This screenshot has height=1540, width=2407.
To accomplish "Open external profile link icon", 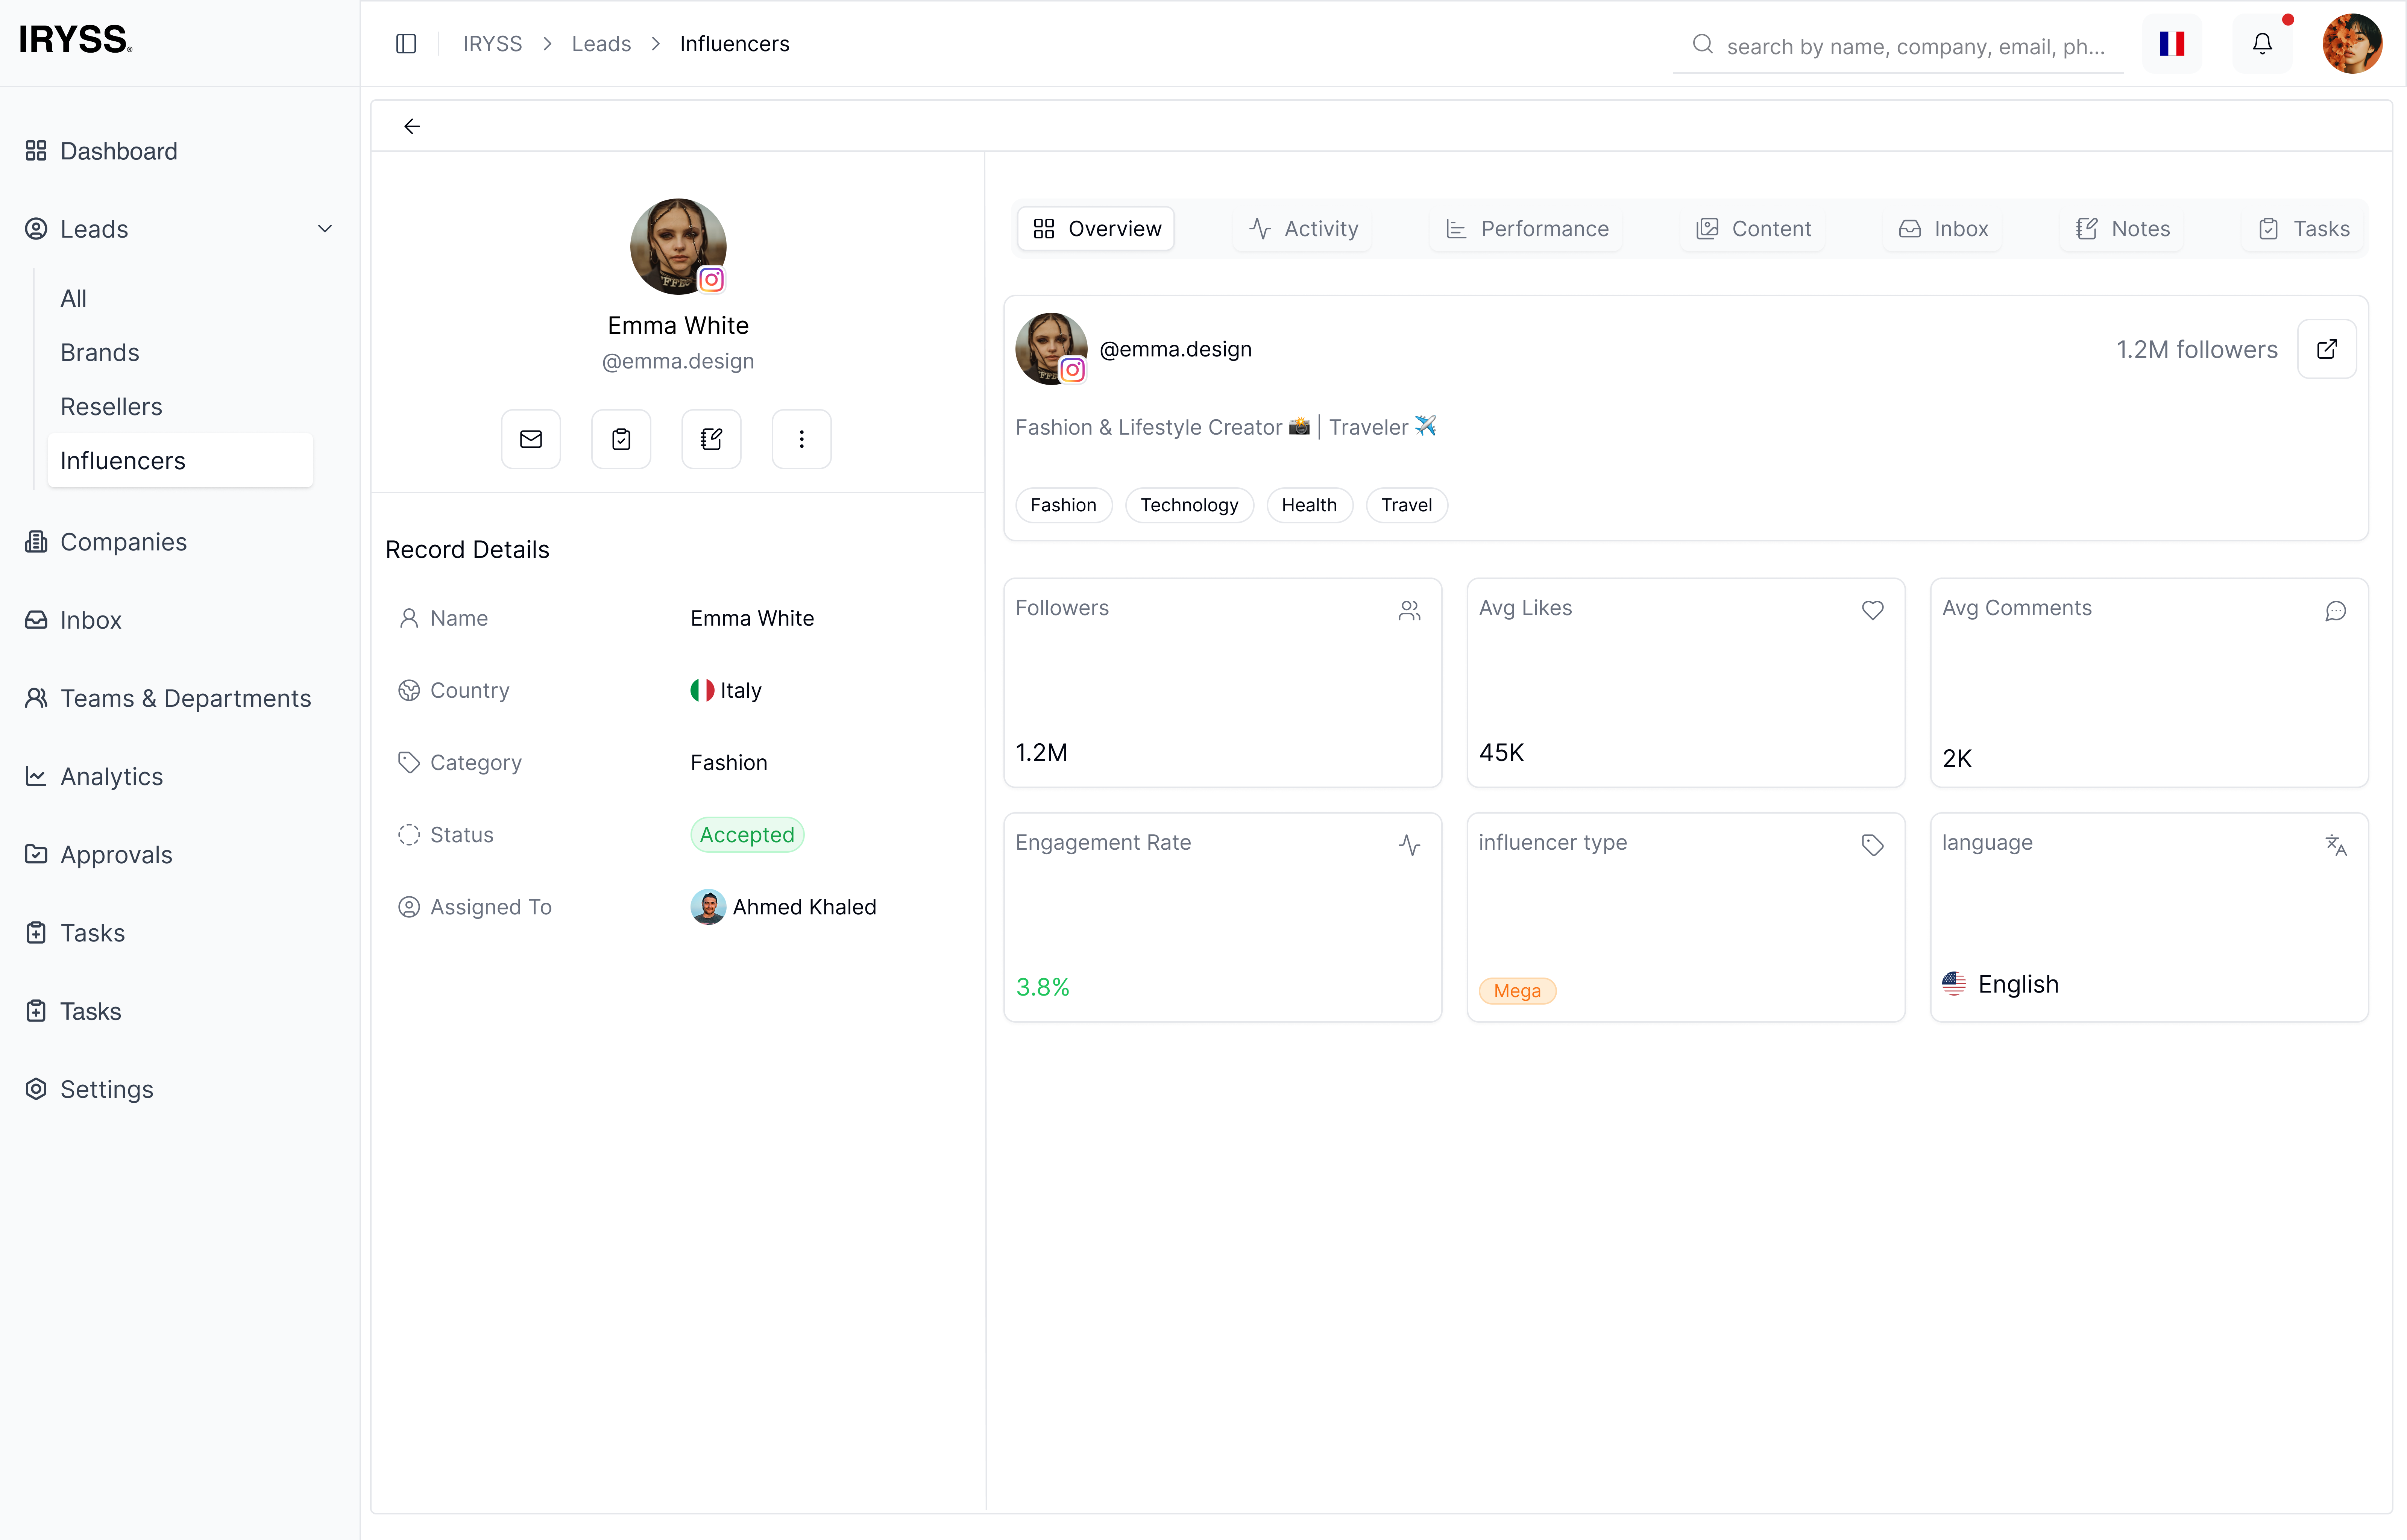I will click(x=2327, y=349).
